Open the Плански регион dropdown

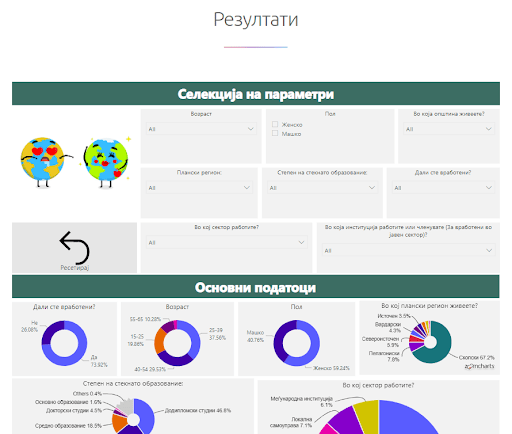pos(199,188)
